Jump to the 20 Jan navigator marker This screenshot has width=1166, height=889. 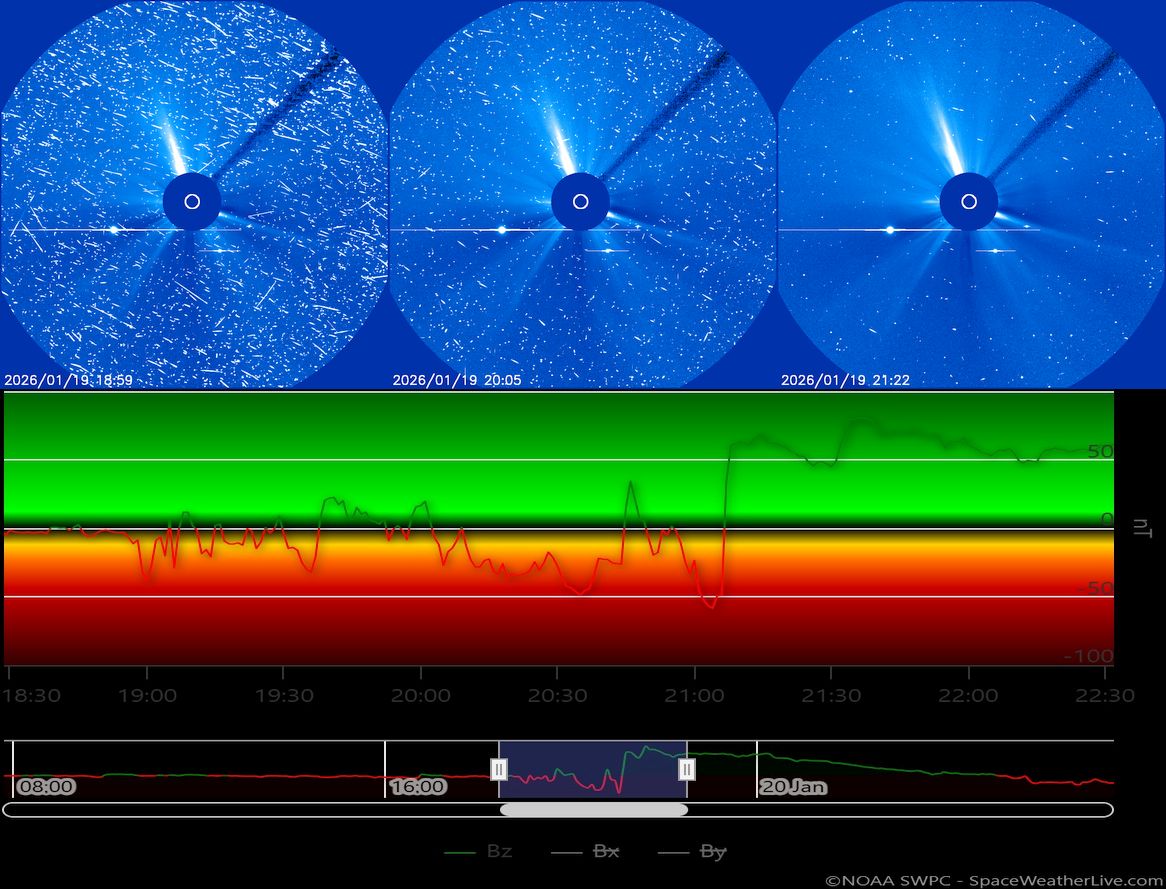pyautogui.click(x=793, y=787)
